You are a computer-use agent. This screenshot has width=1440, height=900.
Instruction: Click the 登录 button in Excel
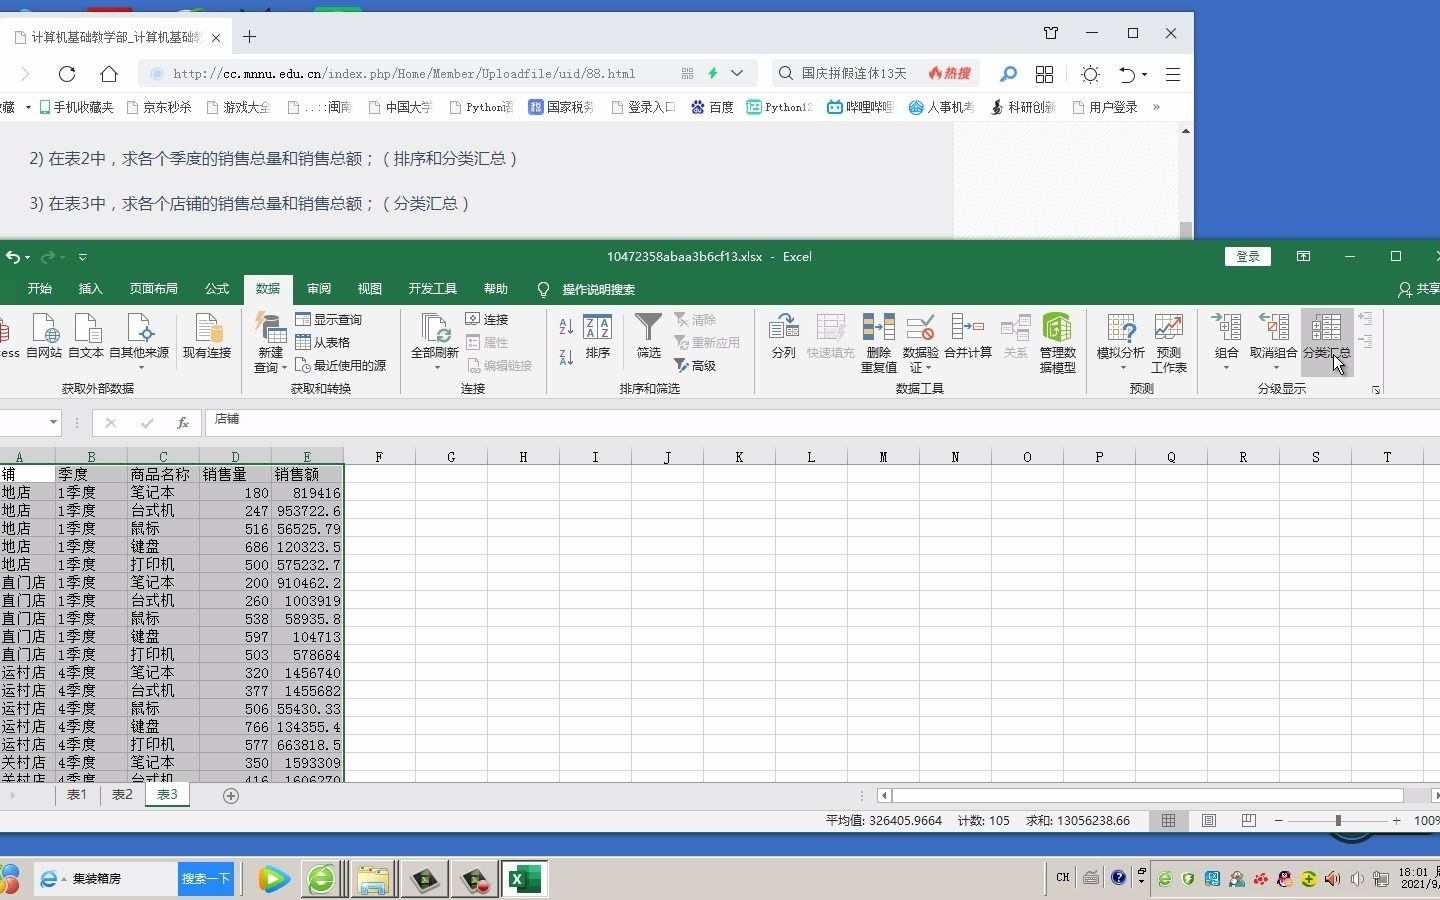coord(1246,257)
